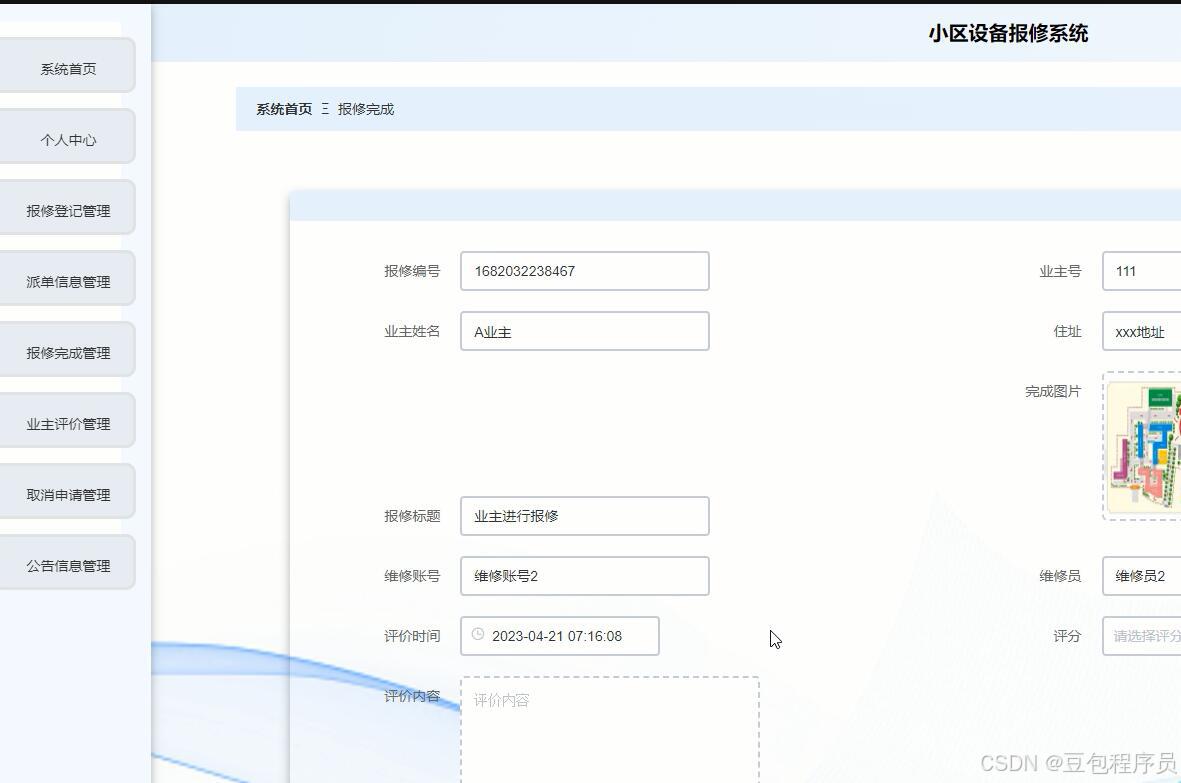Select 系统首页 in the sidebar
This screenshot has height=783, width=1181.
tap(67, 67)
